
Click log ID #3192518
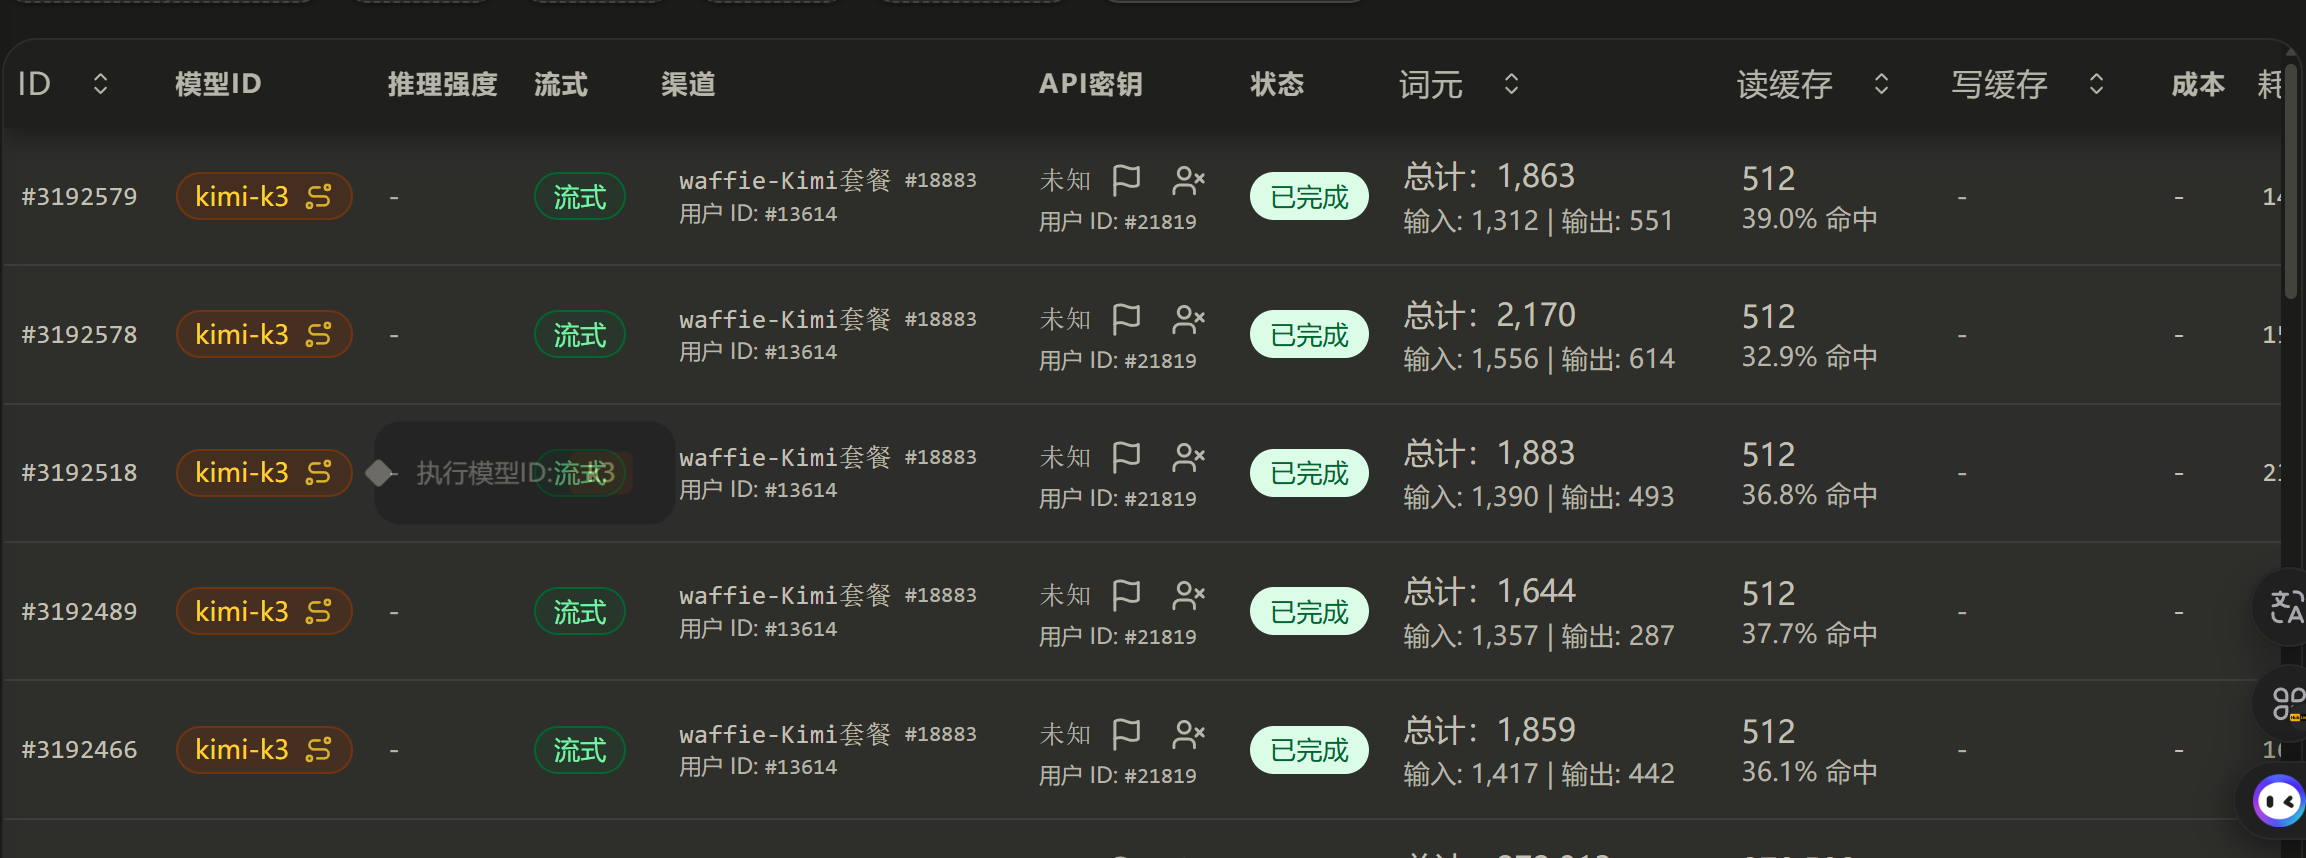79,473
